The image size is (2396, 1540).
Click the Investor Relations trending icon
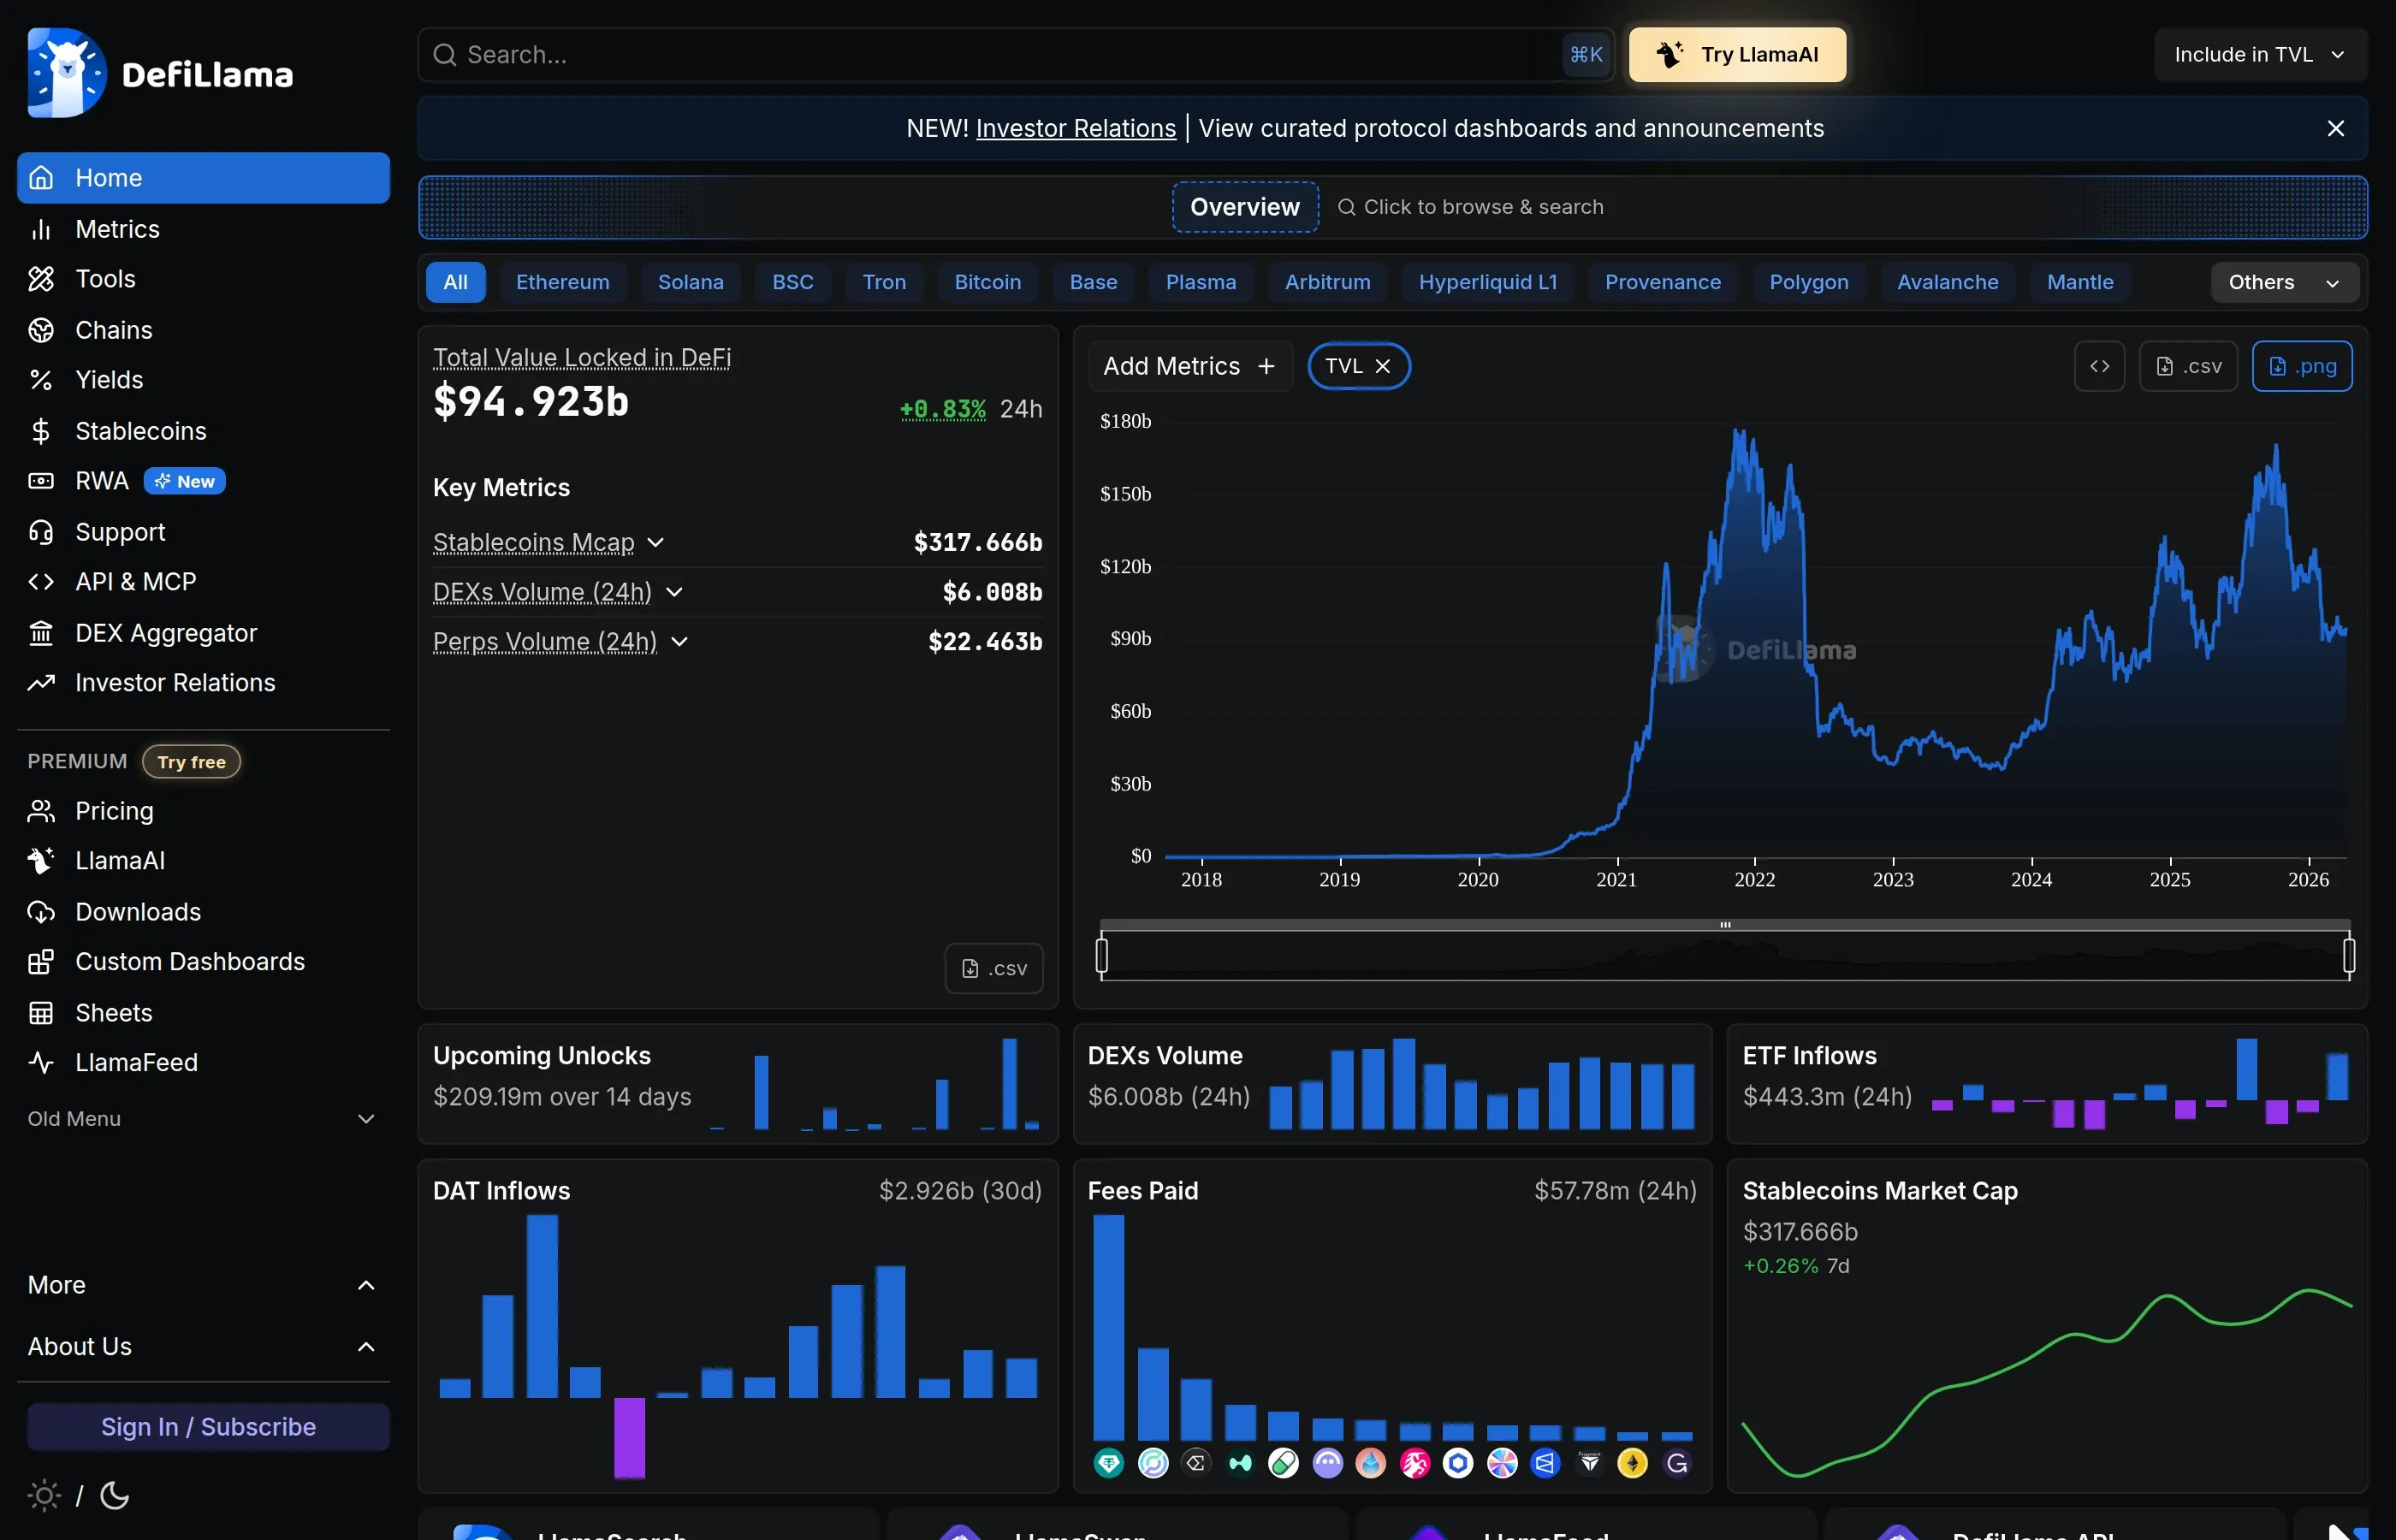coord(41,683)
